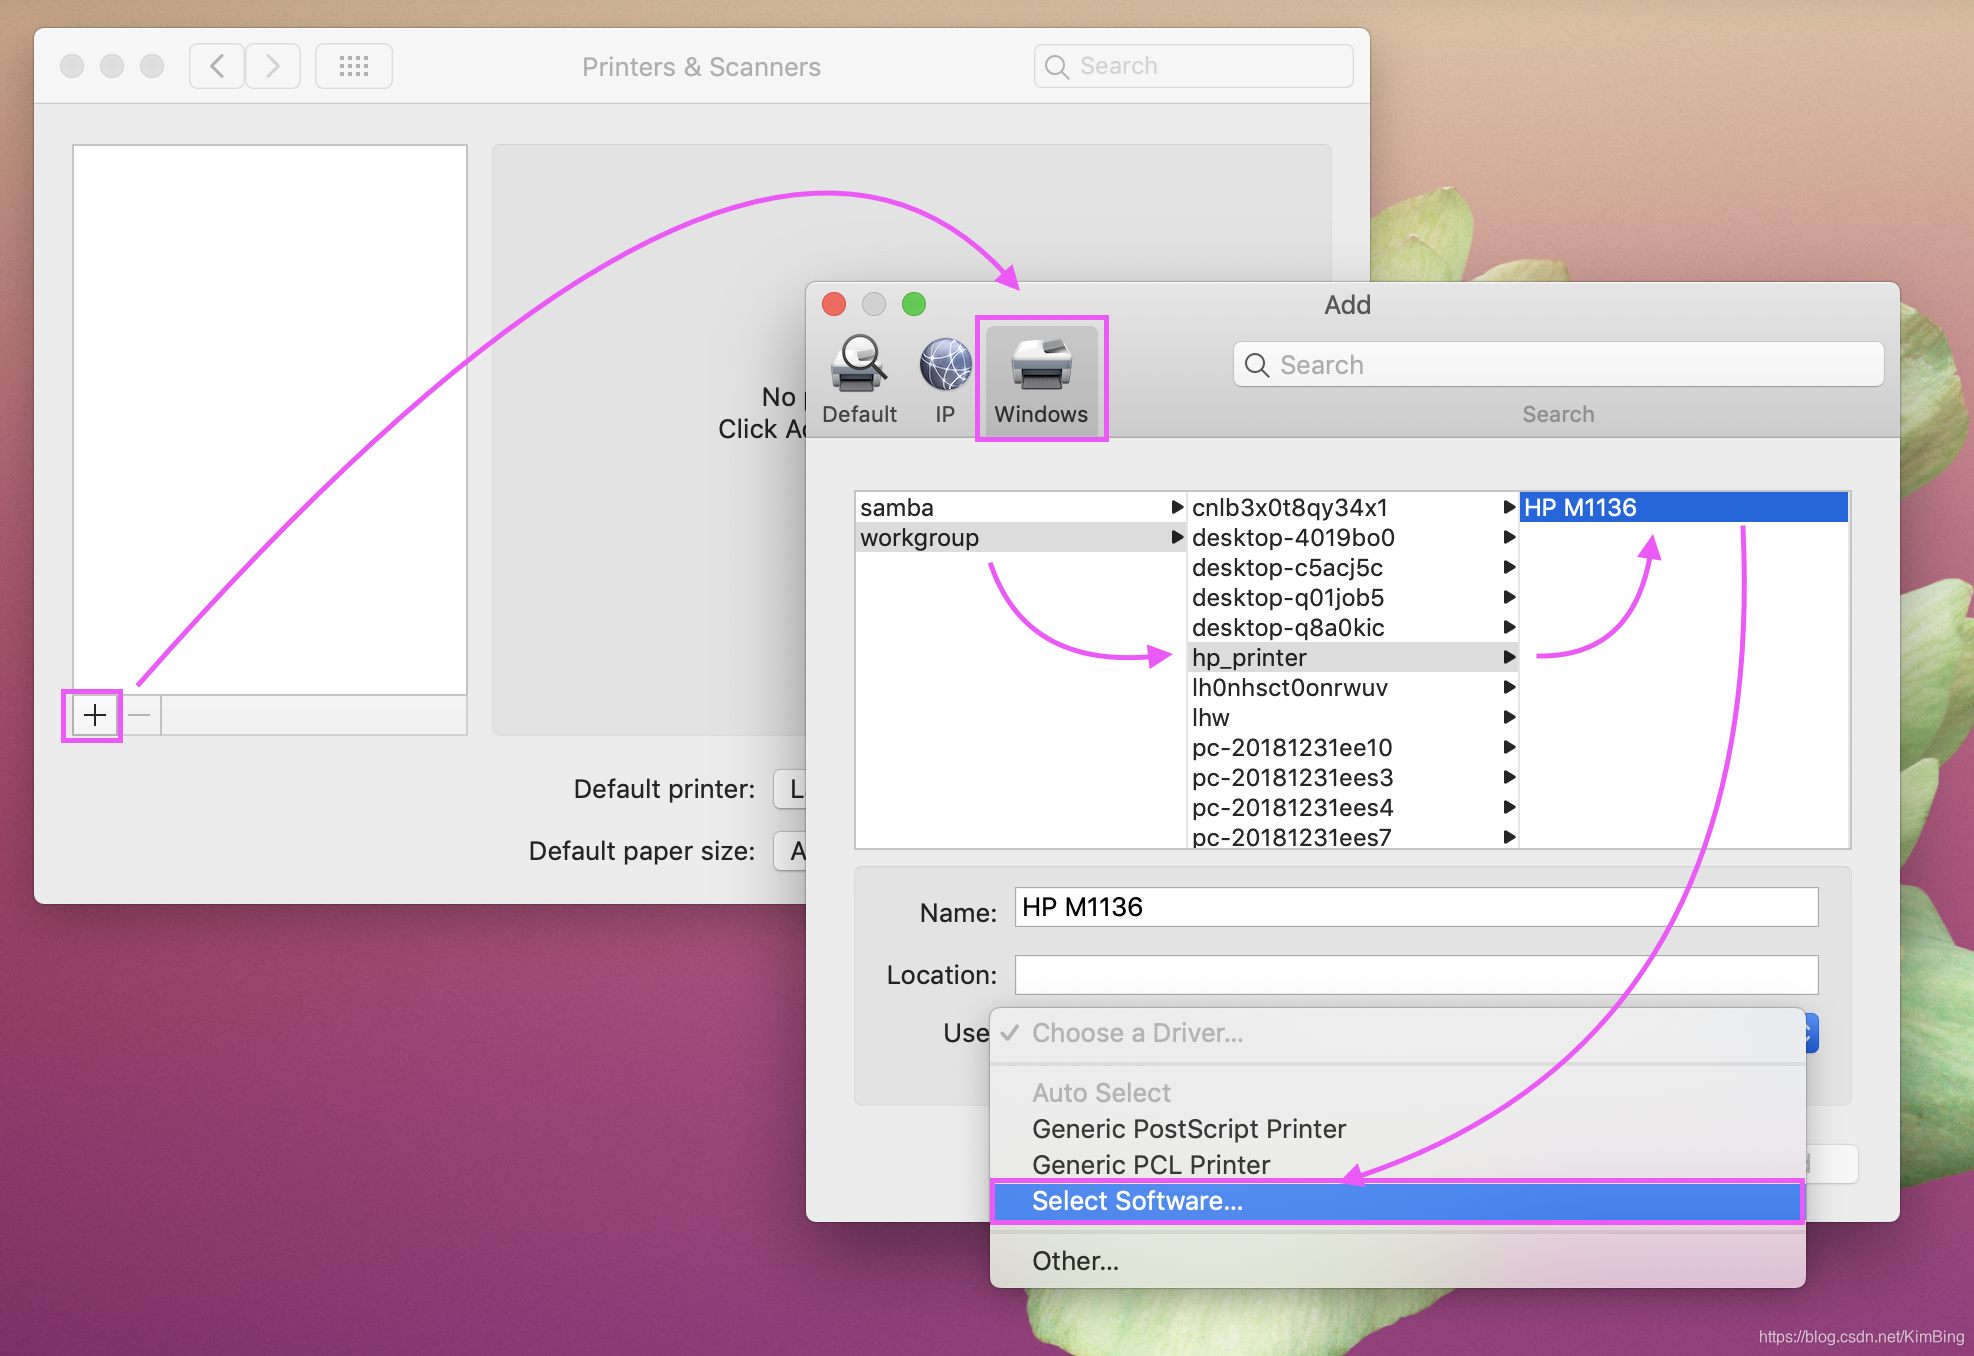
Task: Go back with the left chevron button
Action: pos(217,67)
